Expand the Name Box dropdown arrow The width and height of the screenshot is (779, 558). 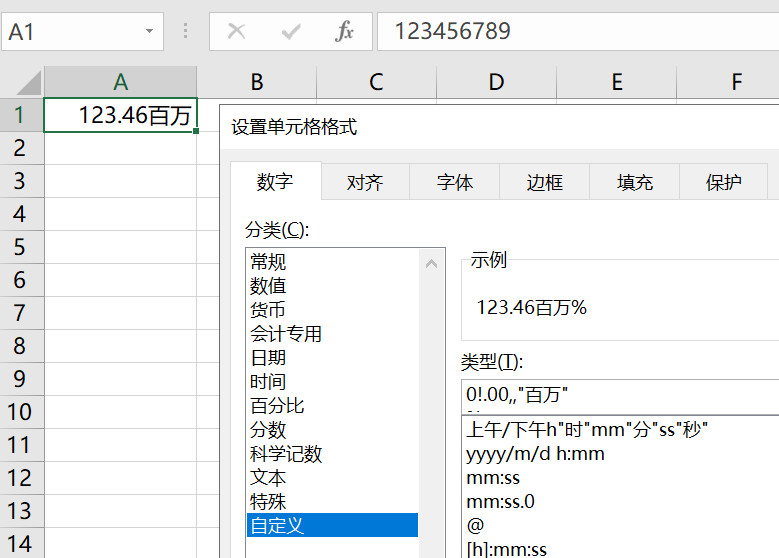[149, 31]
